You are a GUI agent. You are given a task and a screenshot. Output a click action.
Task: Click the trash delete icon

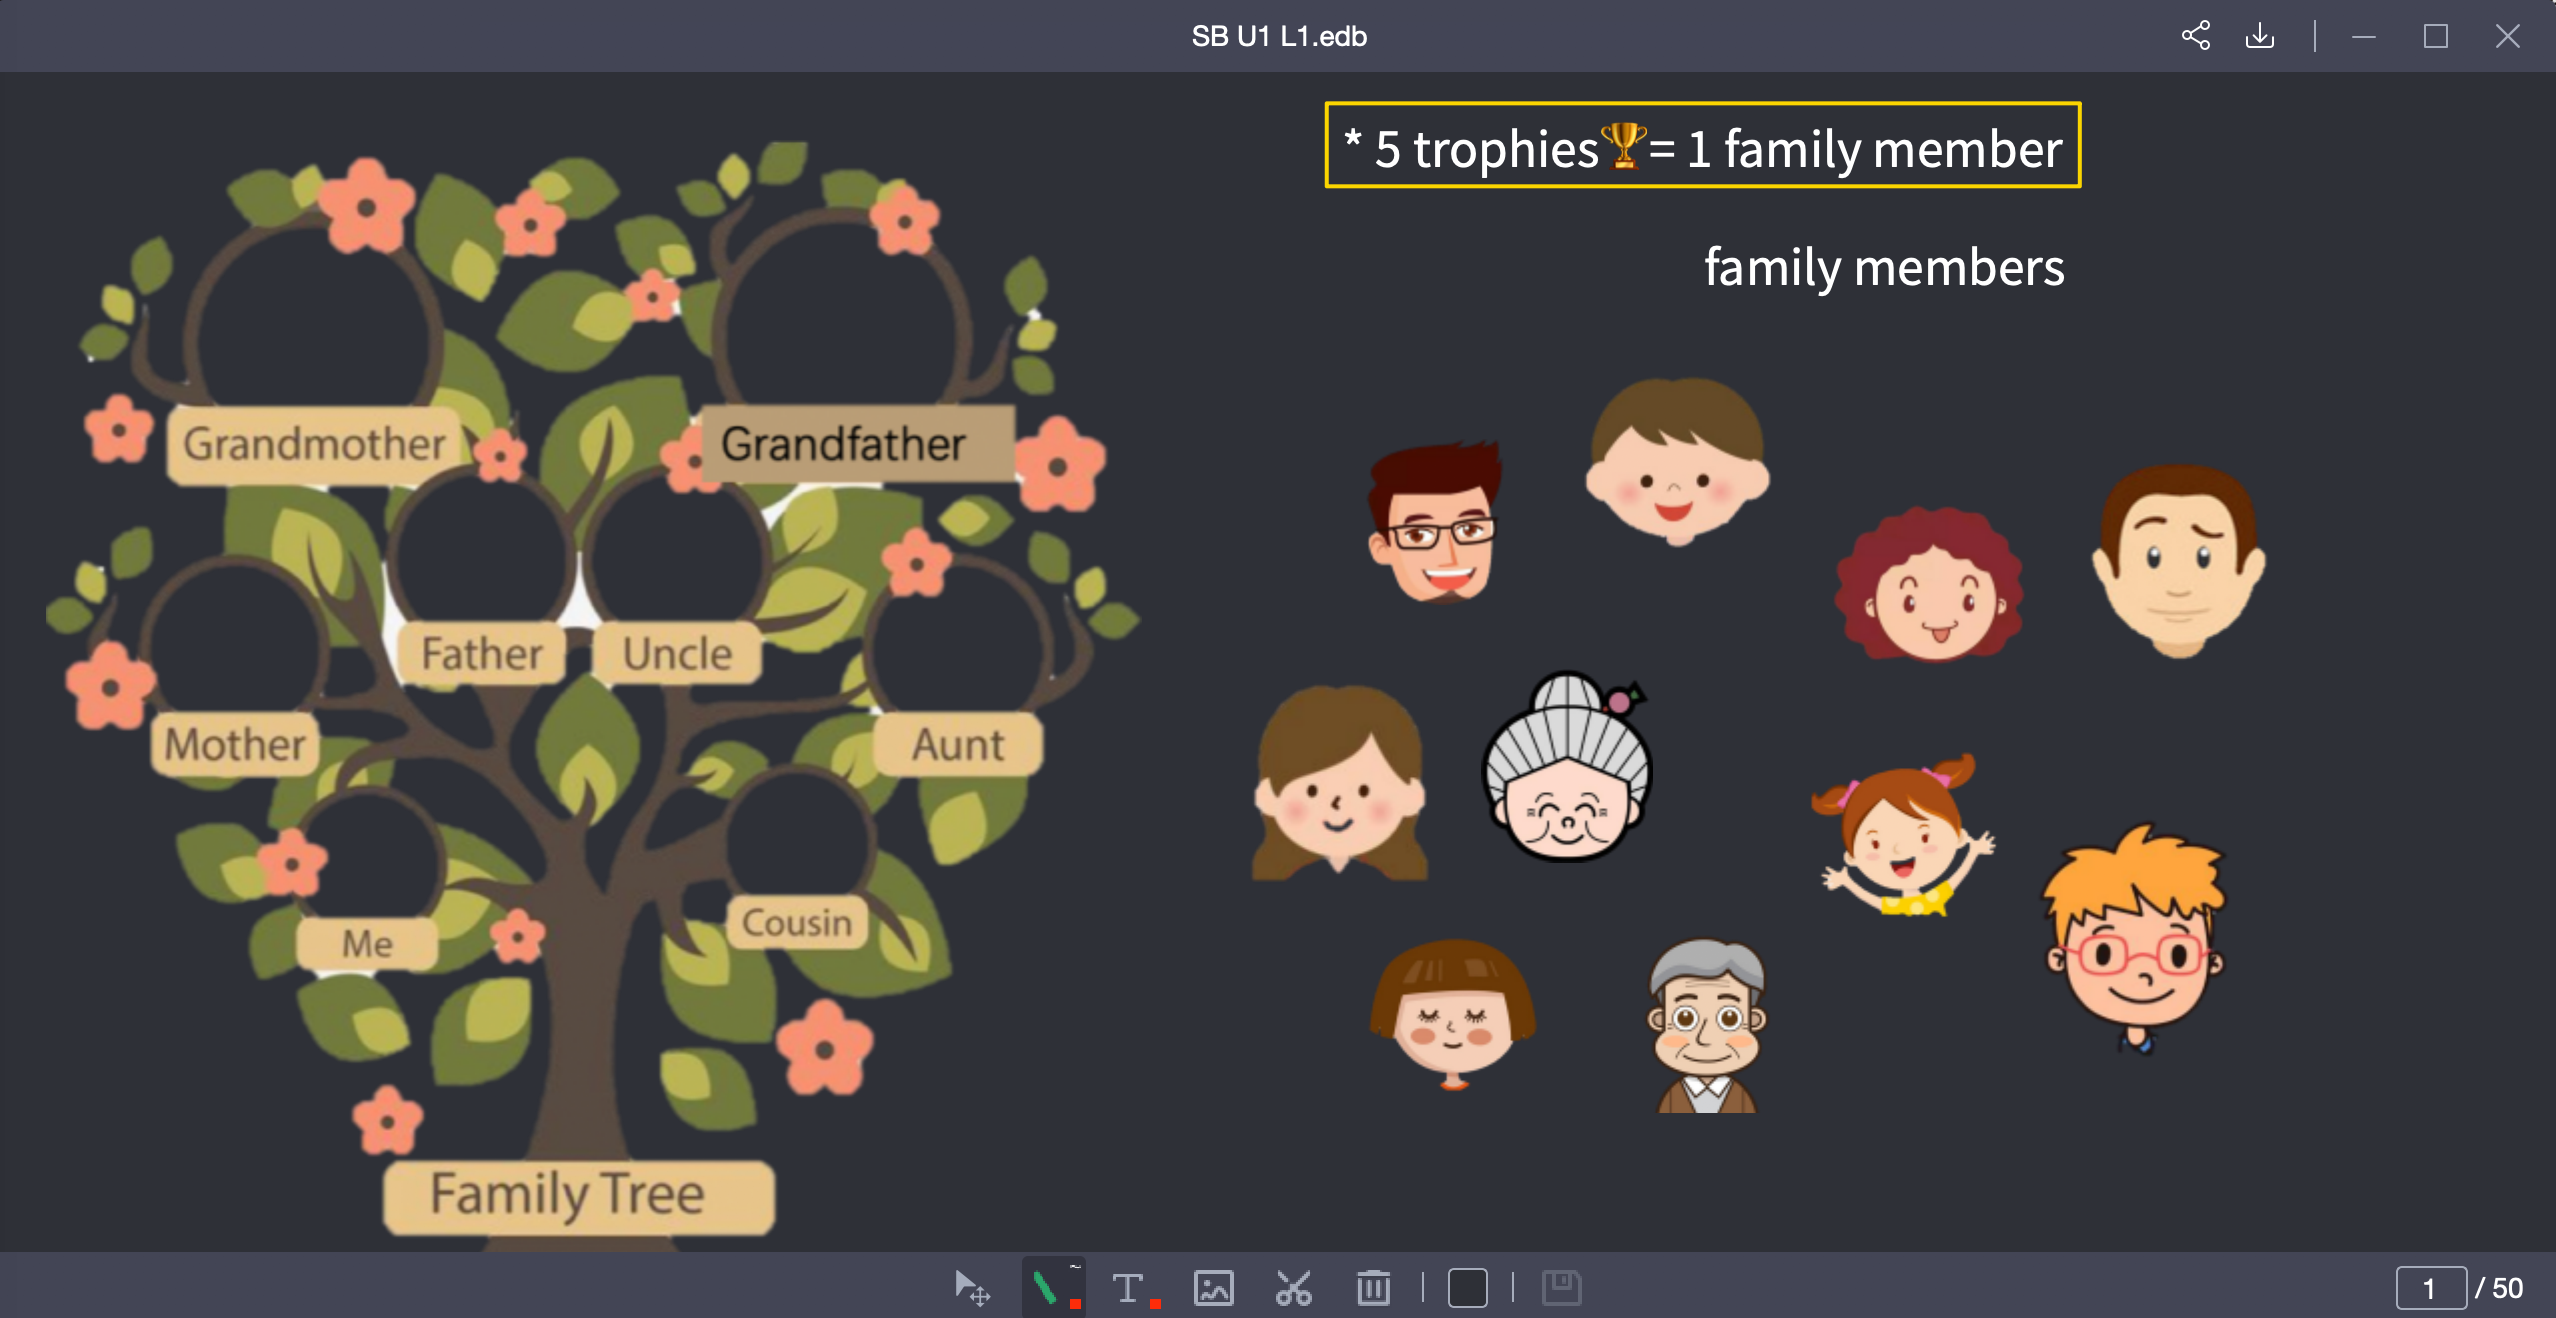[x=1373, y=1288]
